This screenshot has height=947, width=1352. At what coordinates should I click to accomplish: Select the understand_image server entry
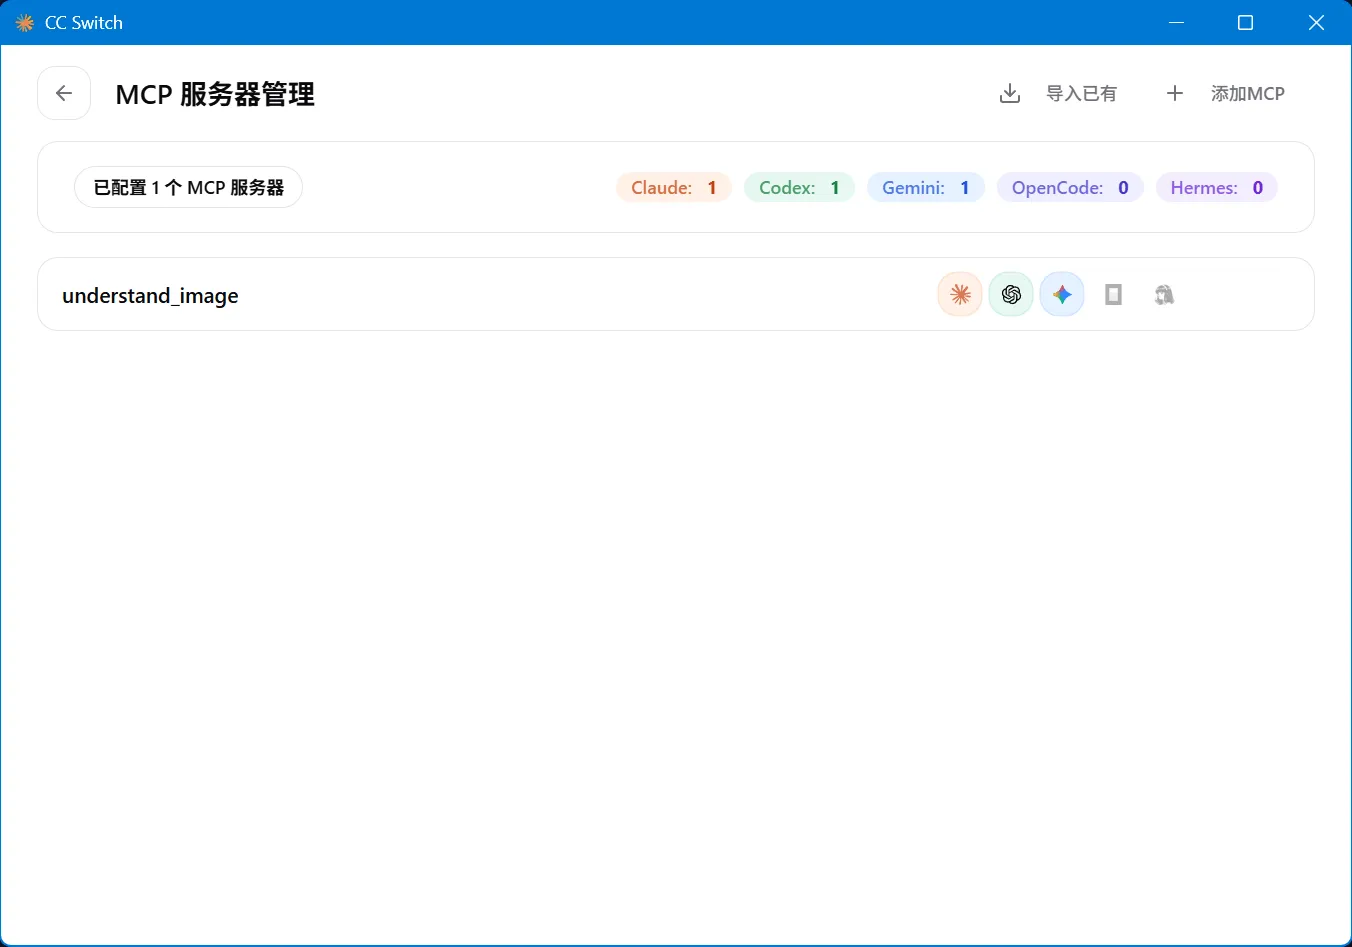click(x=676, y=294)
